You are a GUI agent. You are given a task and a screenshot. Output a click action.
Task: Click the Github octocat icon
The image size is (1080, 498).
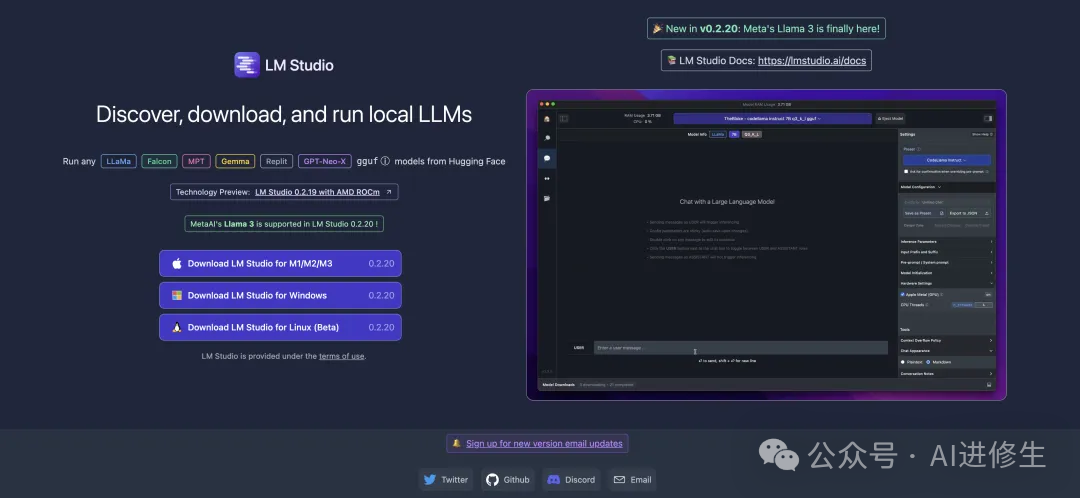[x=492, y=479]
